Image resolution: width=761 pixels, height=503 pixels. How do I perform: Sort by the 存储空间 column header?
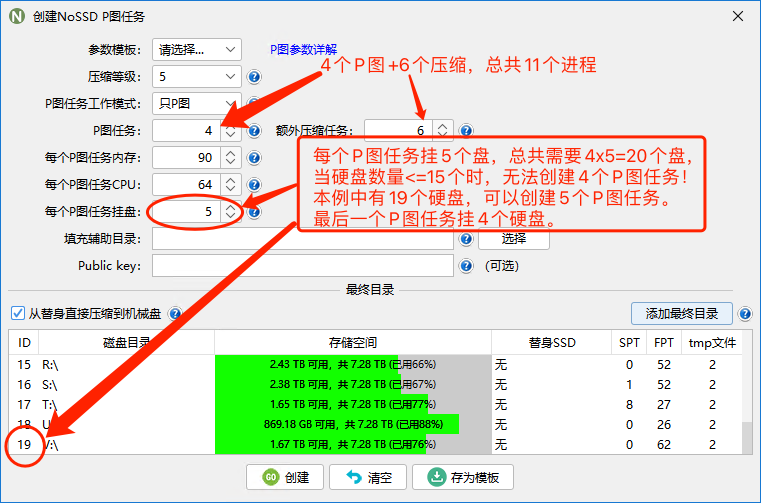click(352, 342)
